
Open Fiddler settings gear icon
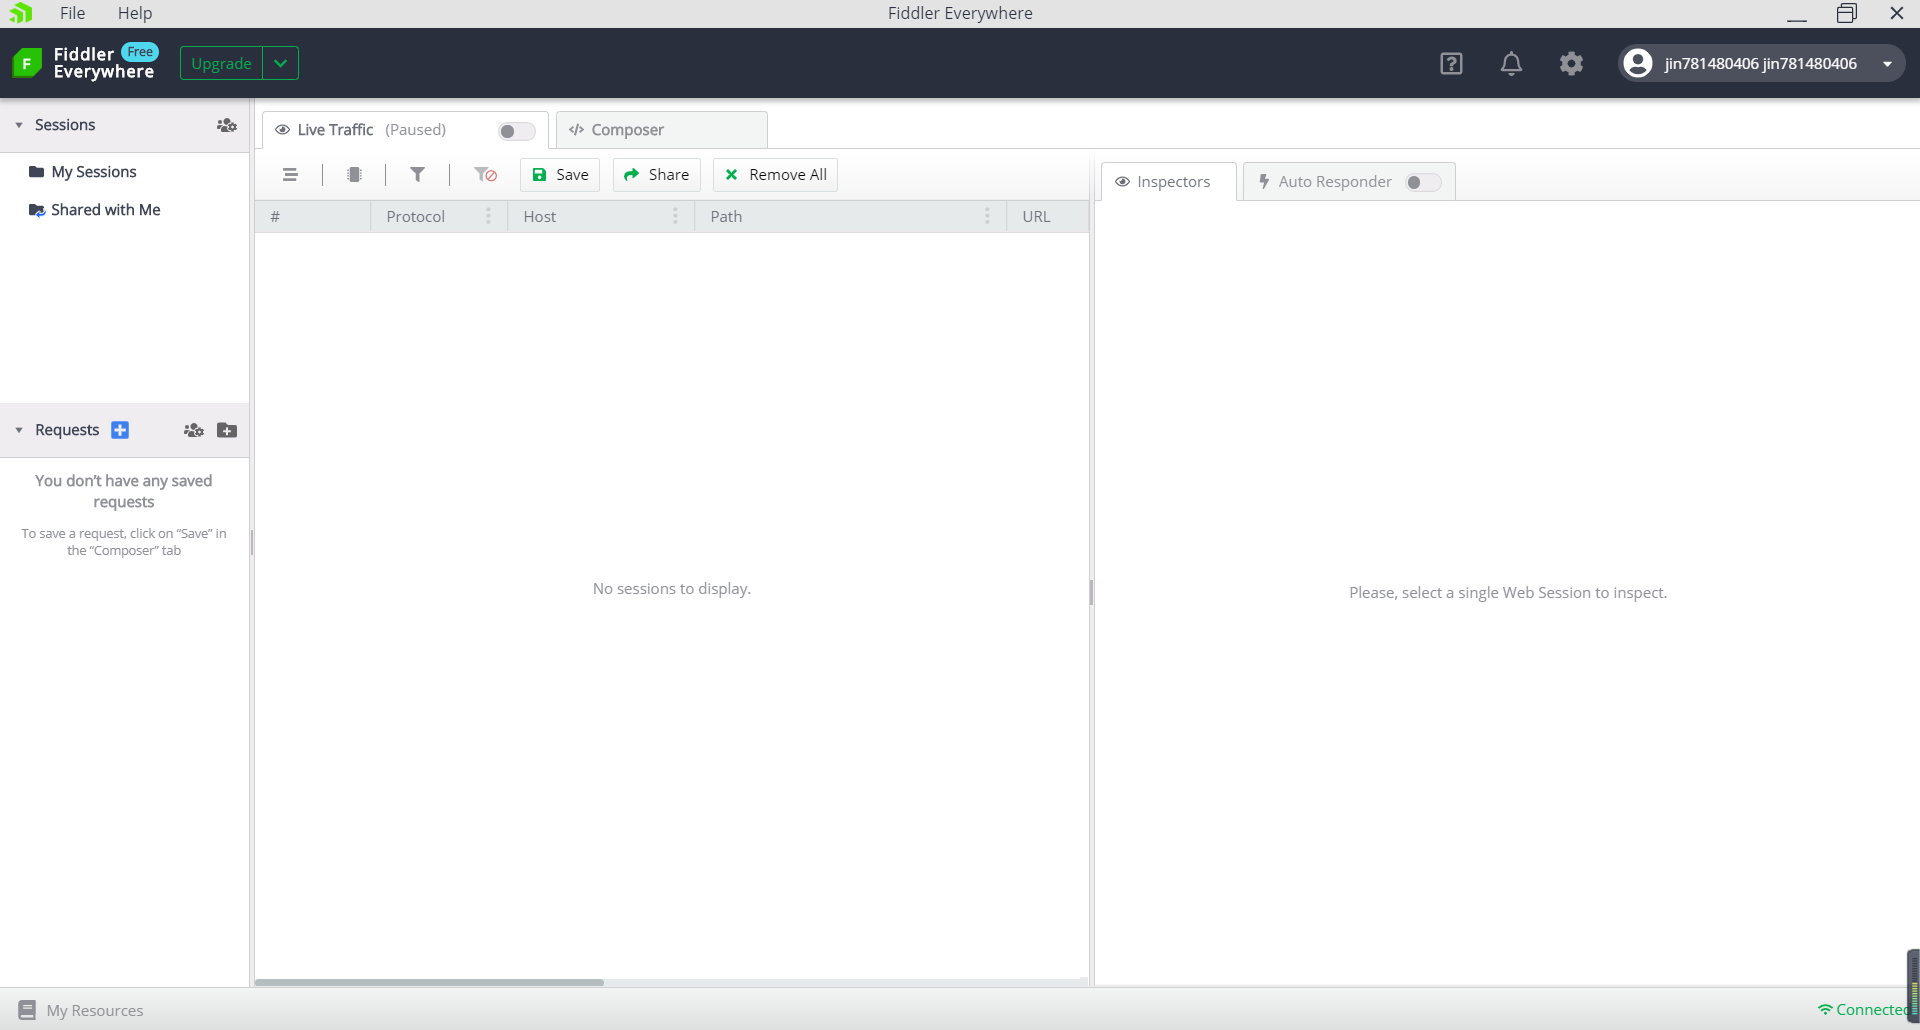(x=1571, y=63)
